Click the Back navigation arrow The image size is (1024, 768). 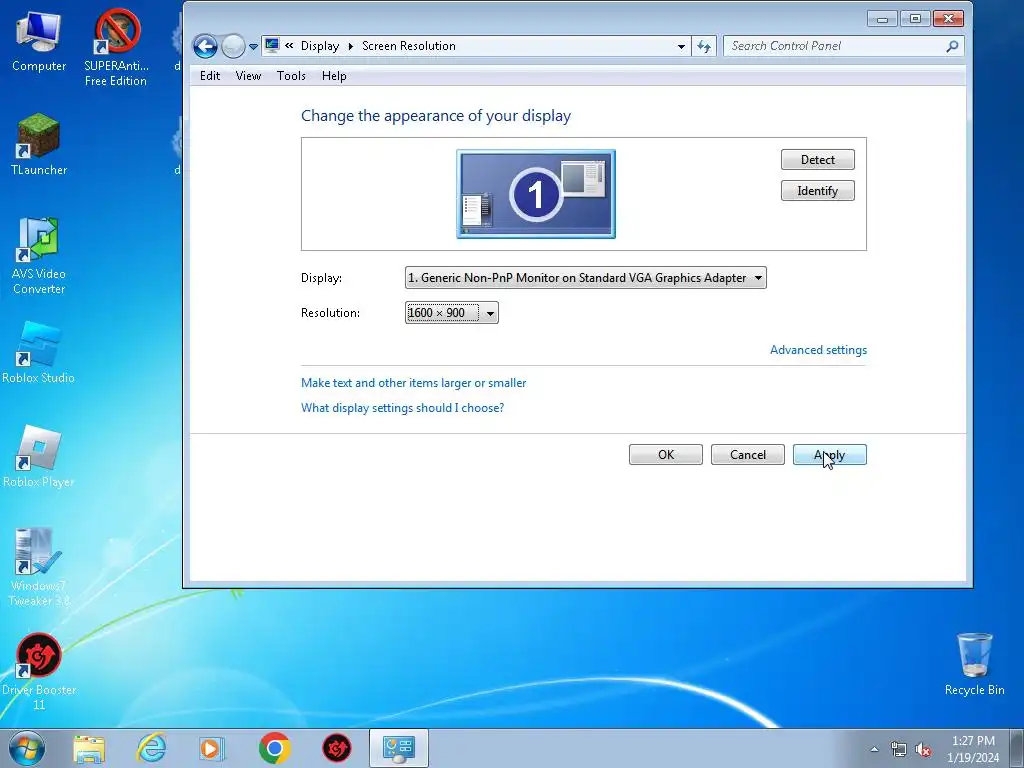(x=205, y=46)
